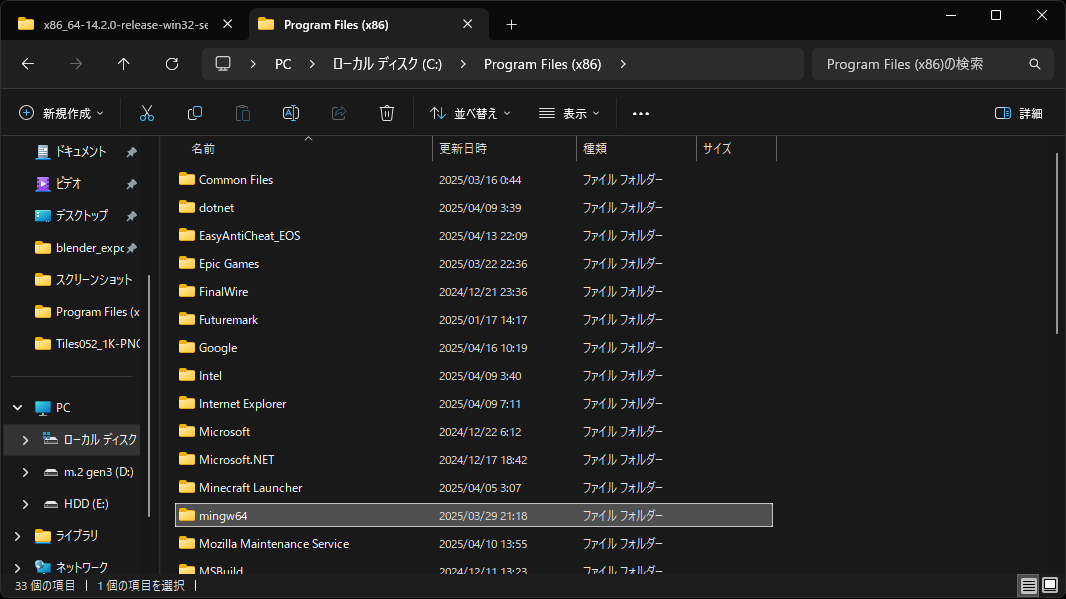Click the Paste clipboard icon
Image resolution: width=1066 pixels, height=599 pixels.
[243, 114]
